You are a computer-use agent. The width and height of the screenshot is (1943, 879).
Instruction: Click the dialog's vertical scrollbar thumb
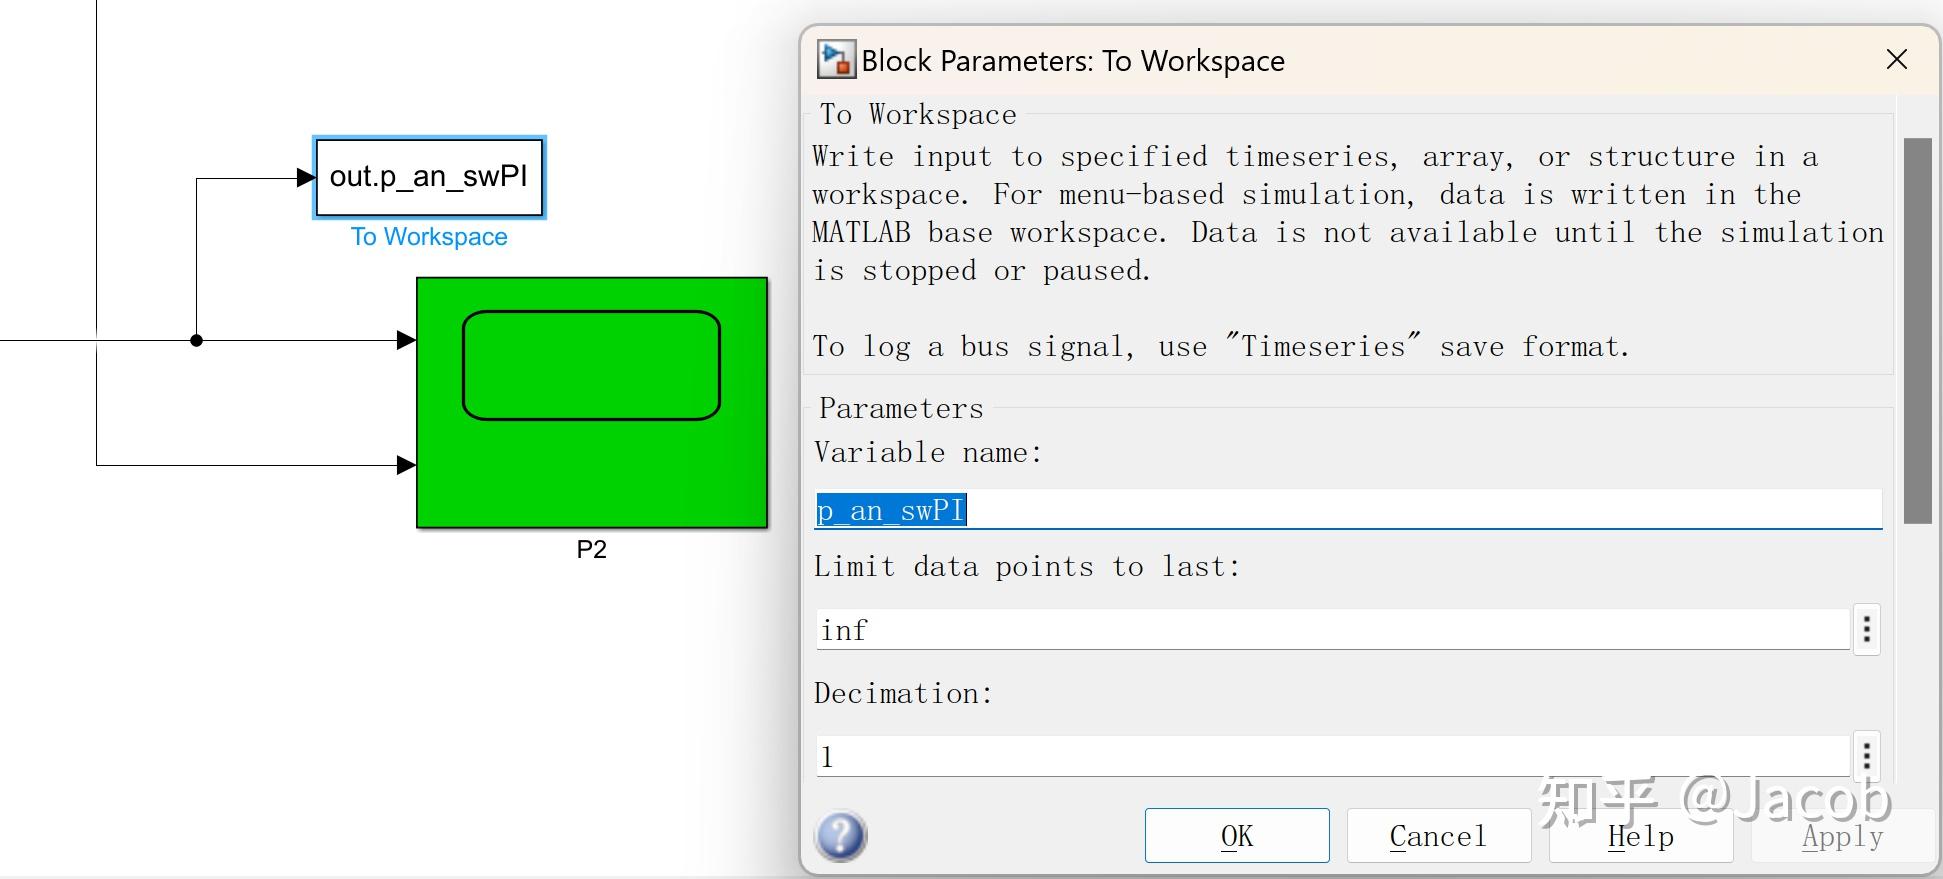(x=1917, y=330)
